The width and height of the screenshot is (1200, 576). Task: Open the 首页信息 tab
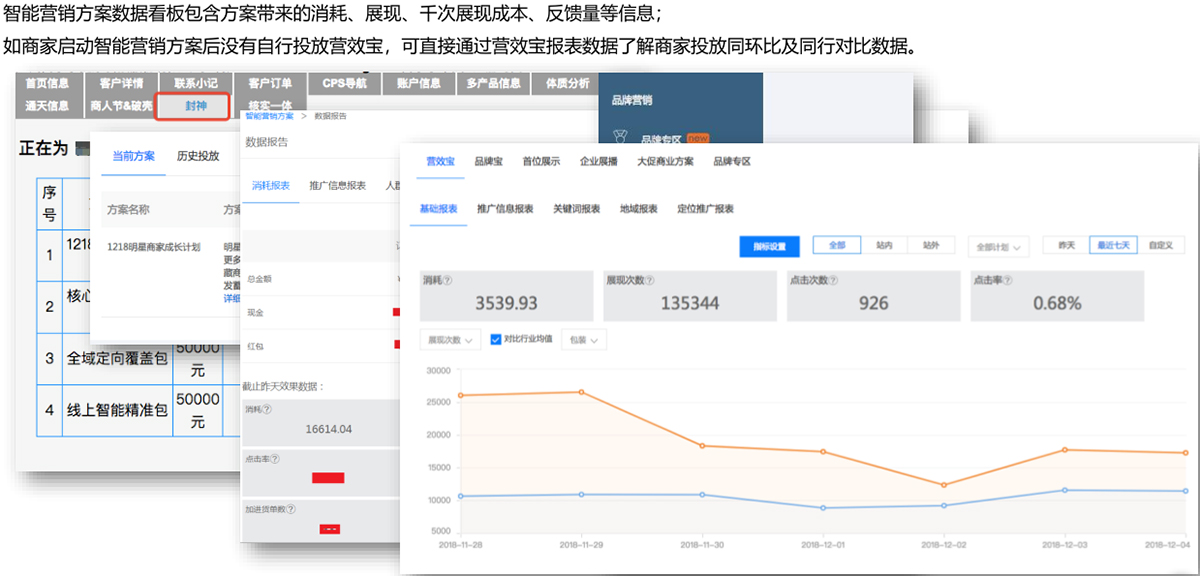click(x=47, y=83)
